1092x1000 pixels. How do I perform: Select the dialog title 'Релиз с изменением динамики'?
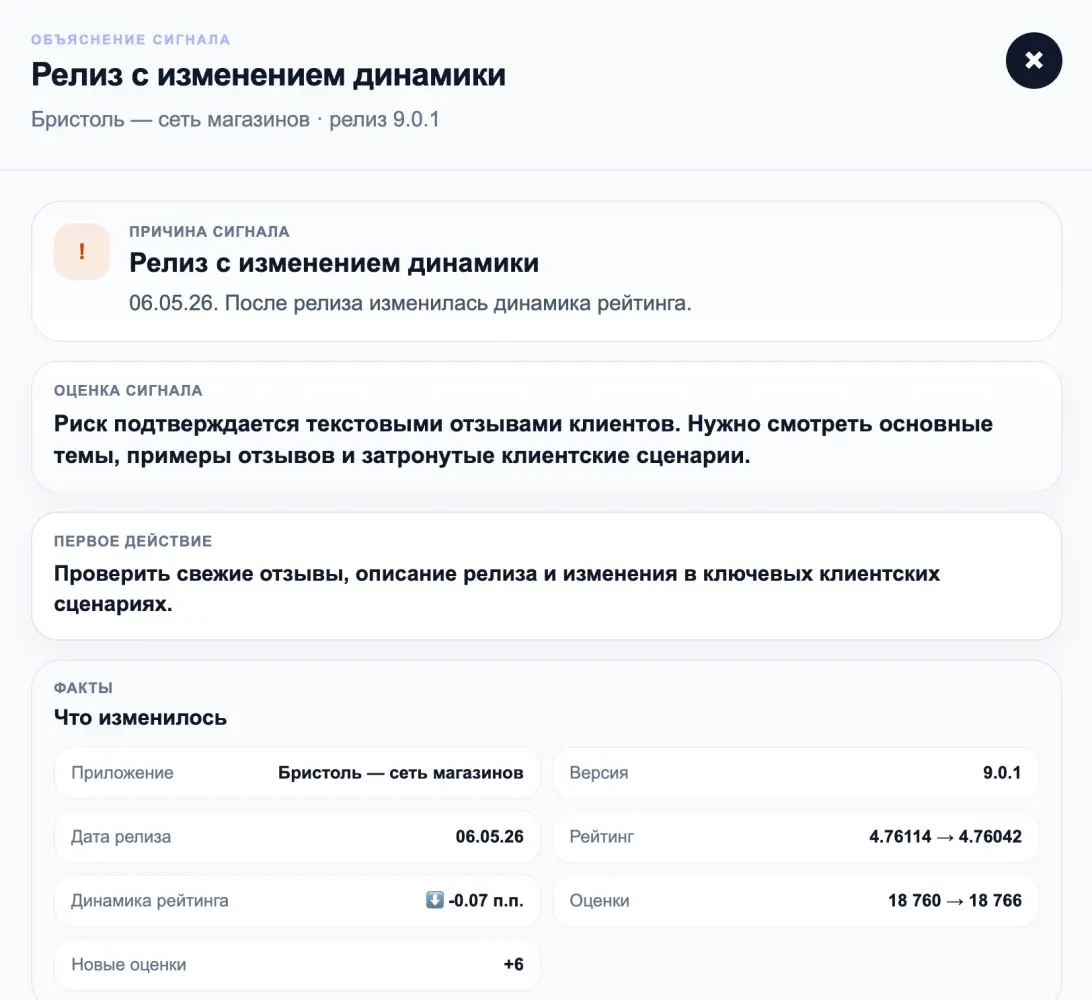pyautogui.click(x=269, y=75)
